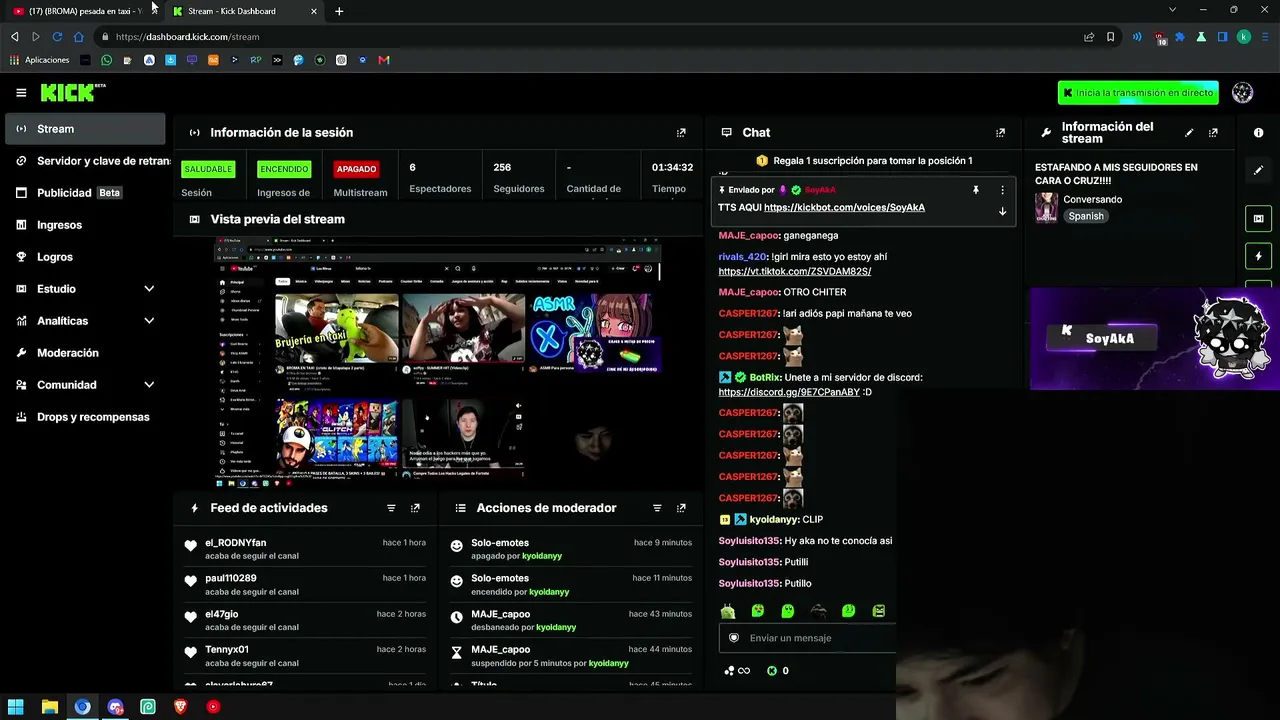This screenshot has width=1280, height=720.
Task: Pop out the Información de la sesión panel
Action: (681, 132)
